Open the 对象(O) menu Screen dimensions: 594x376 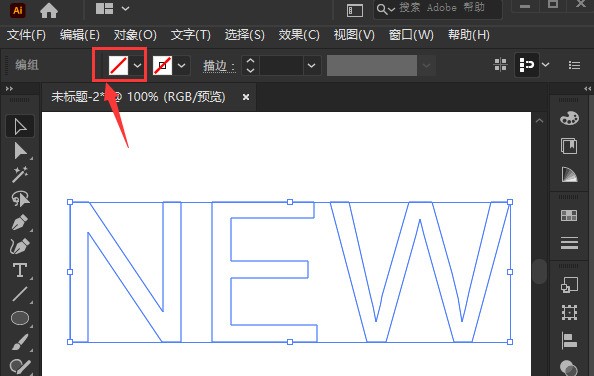pos(135,35)
